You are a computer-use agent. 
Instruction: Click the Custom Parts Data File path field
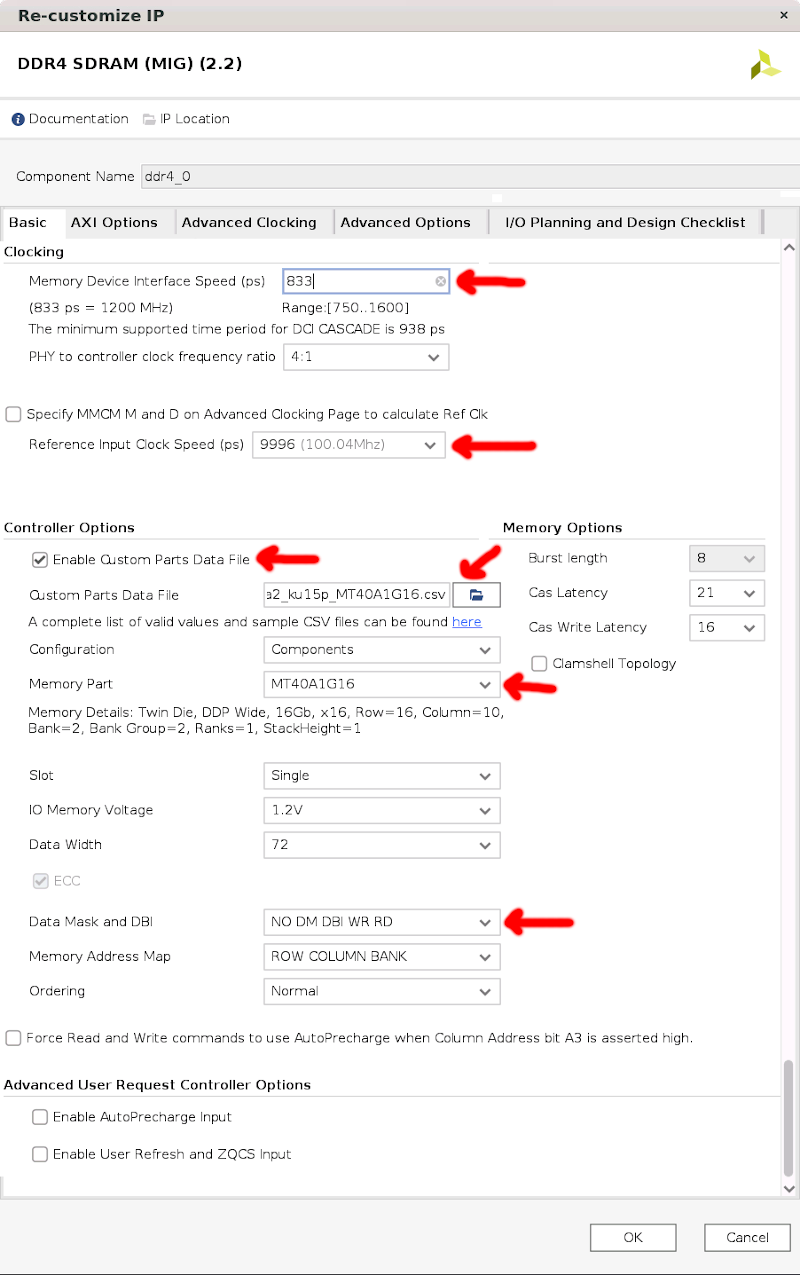point(357,595)
